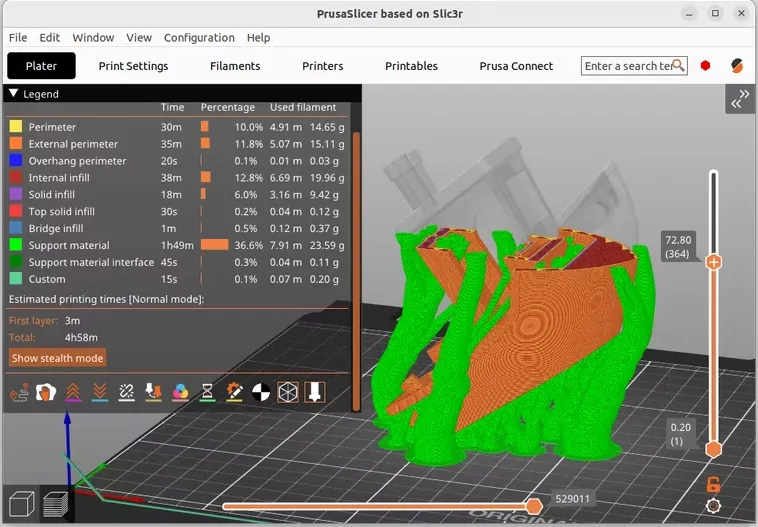The width and height of the screenshot is (758, 527).
Task: Toggle External perimeter orange swatch
Action: (16, 144)
